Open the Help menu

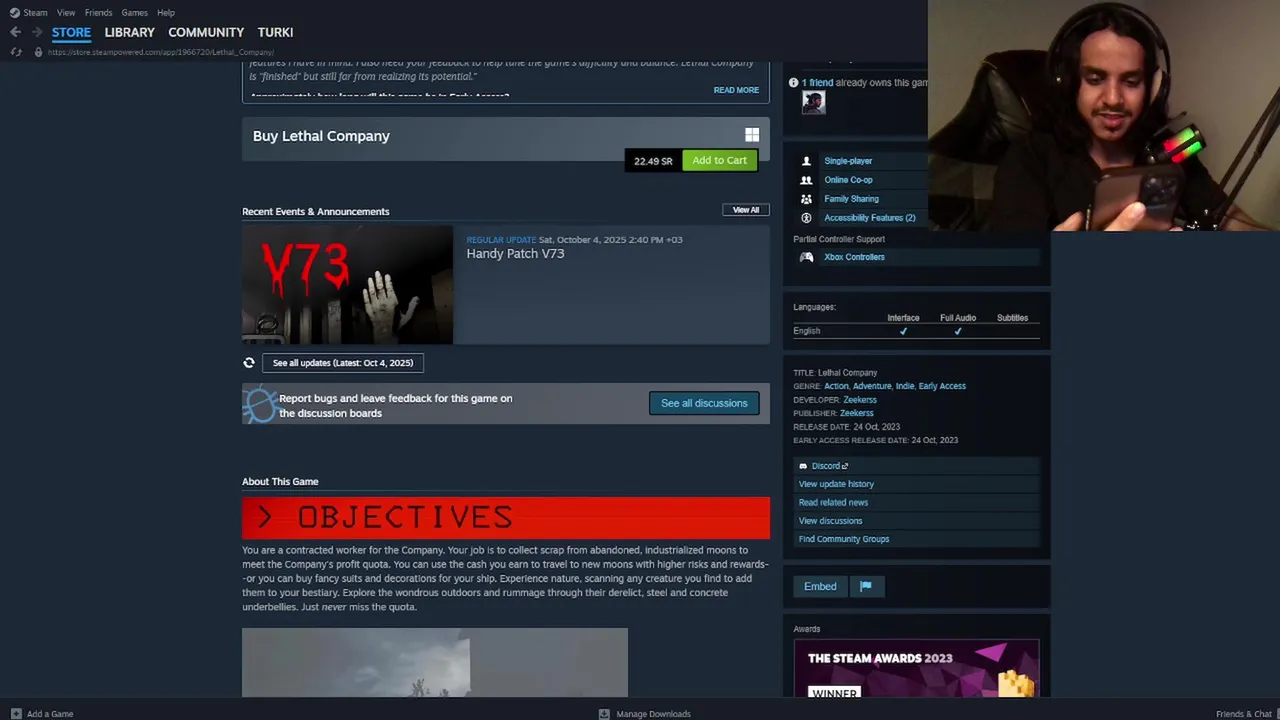coord(166,12)
